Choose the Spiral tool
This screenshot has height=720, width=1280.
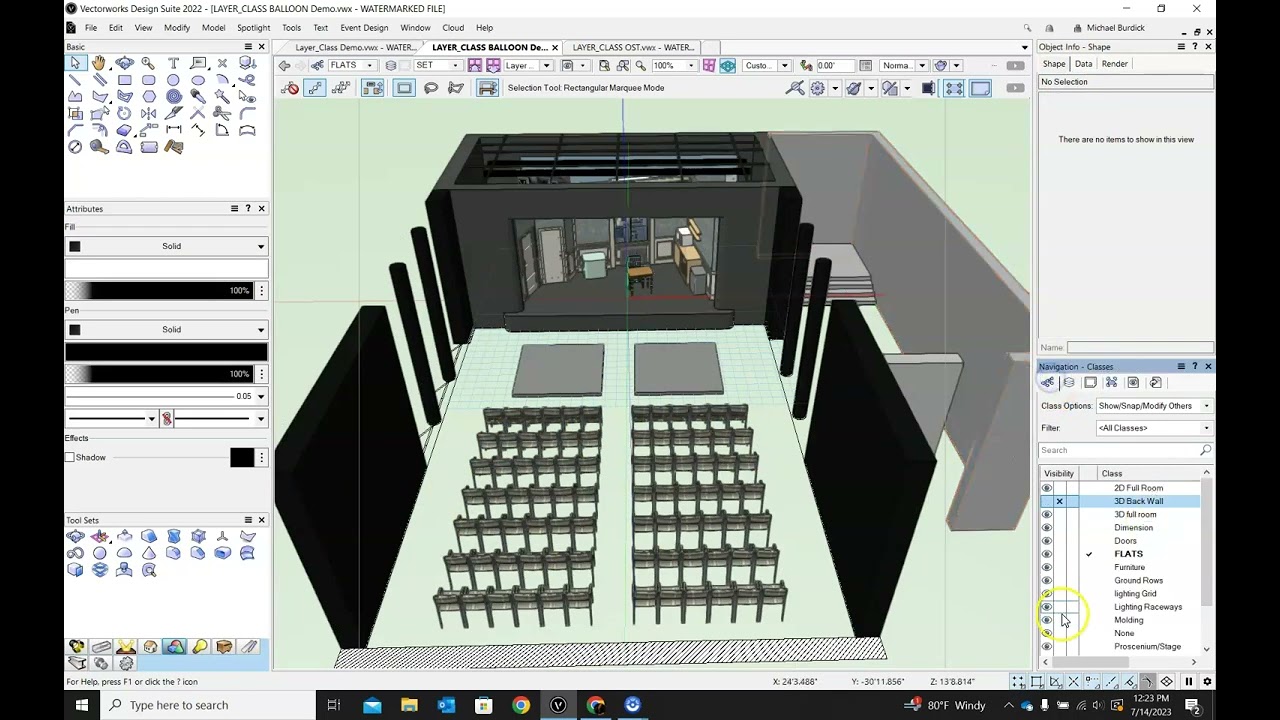[x=174, y=96]
